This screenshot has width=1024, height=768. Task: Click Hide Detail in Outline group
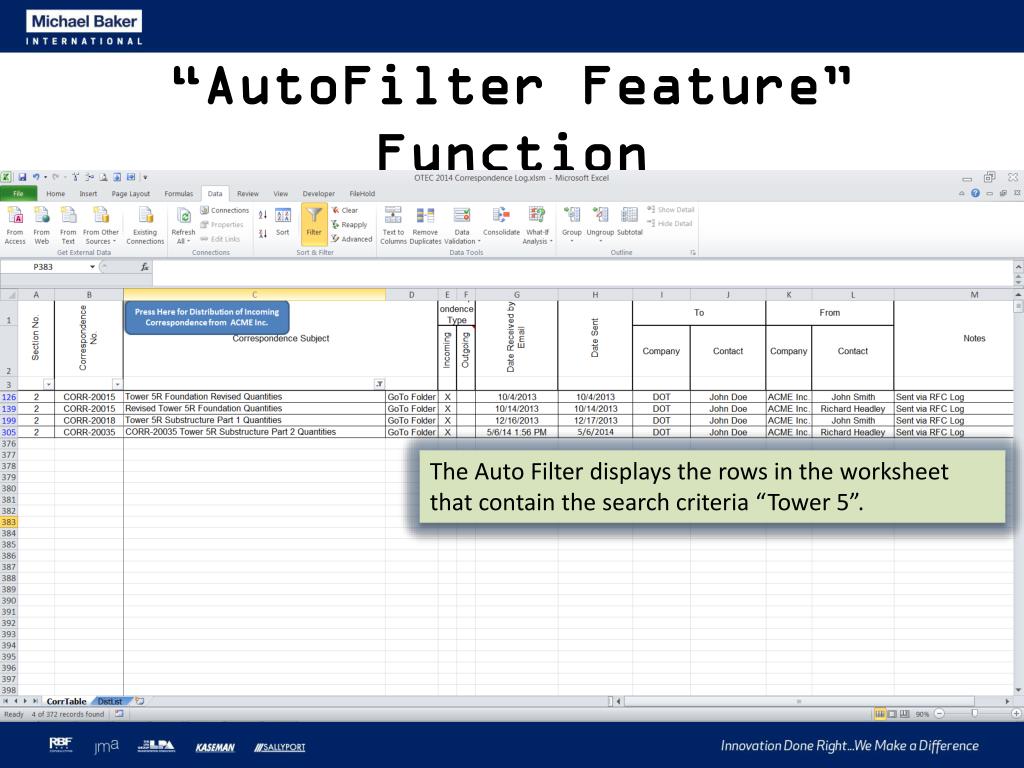[669, 223]
